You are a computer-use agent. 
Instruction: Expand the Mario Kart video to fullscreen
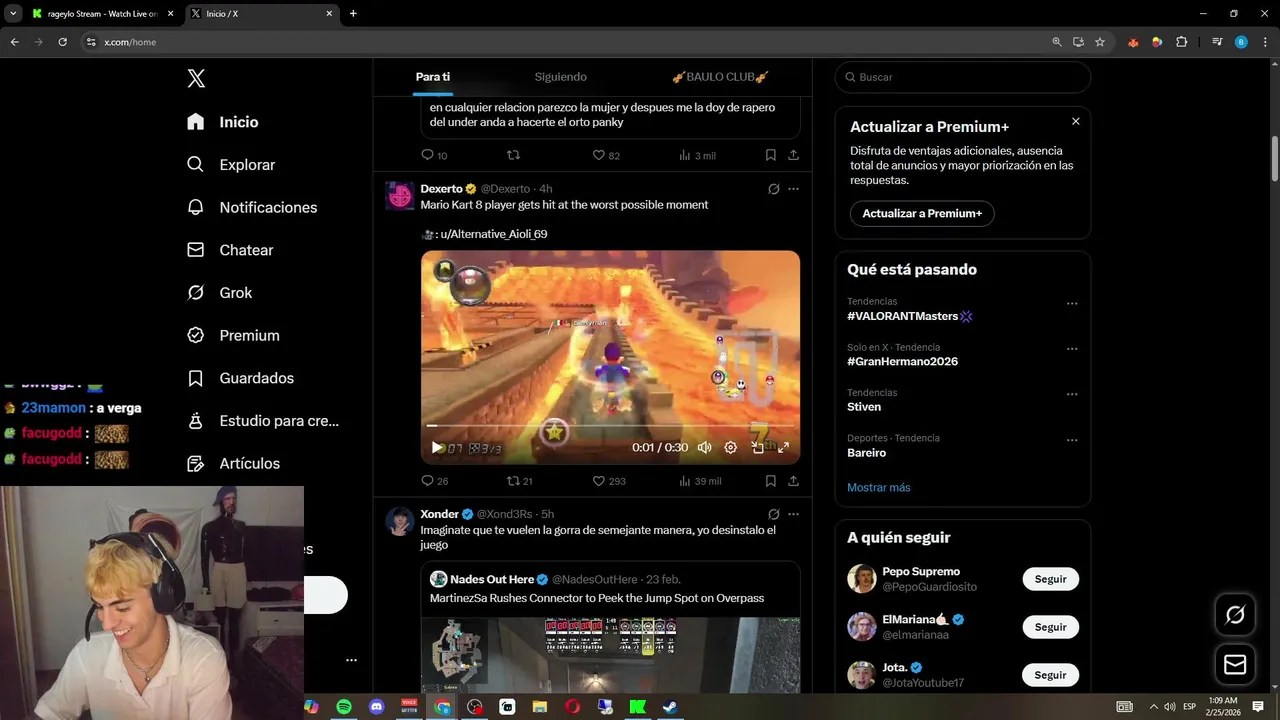[783, 448]
